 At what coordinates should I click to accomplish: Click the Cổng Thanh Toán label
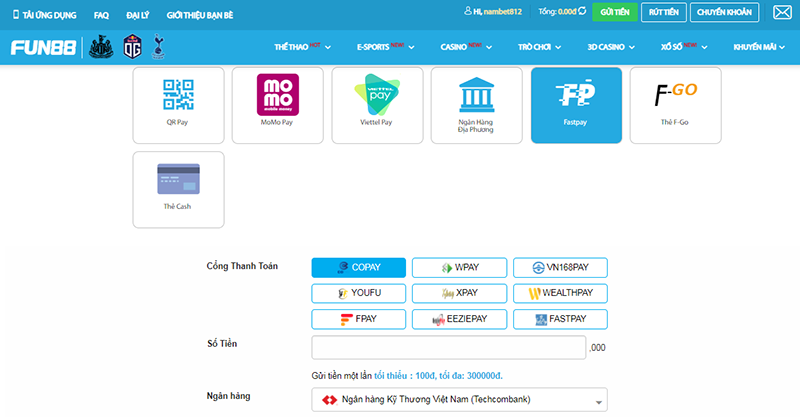pyautogui.click(x=242, y=266)
